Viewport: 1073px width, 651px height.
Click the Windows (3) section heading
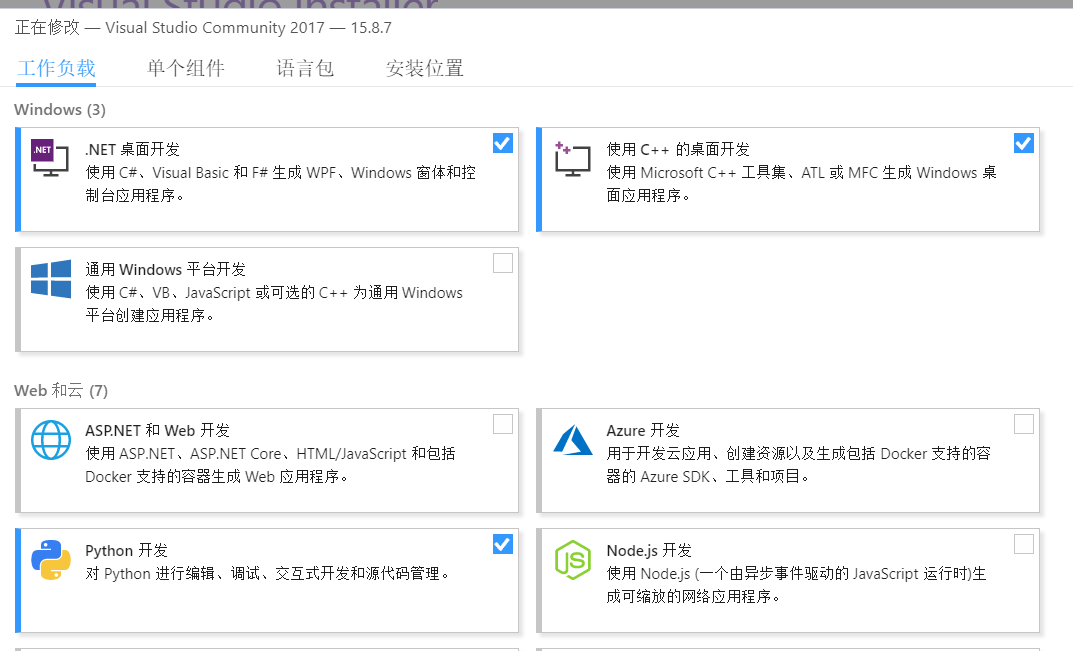tap(60, 110)
